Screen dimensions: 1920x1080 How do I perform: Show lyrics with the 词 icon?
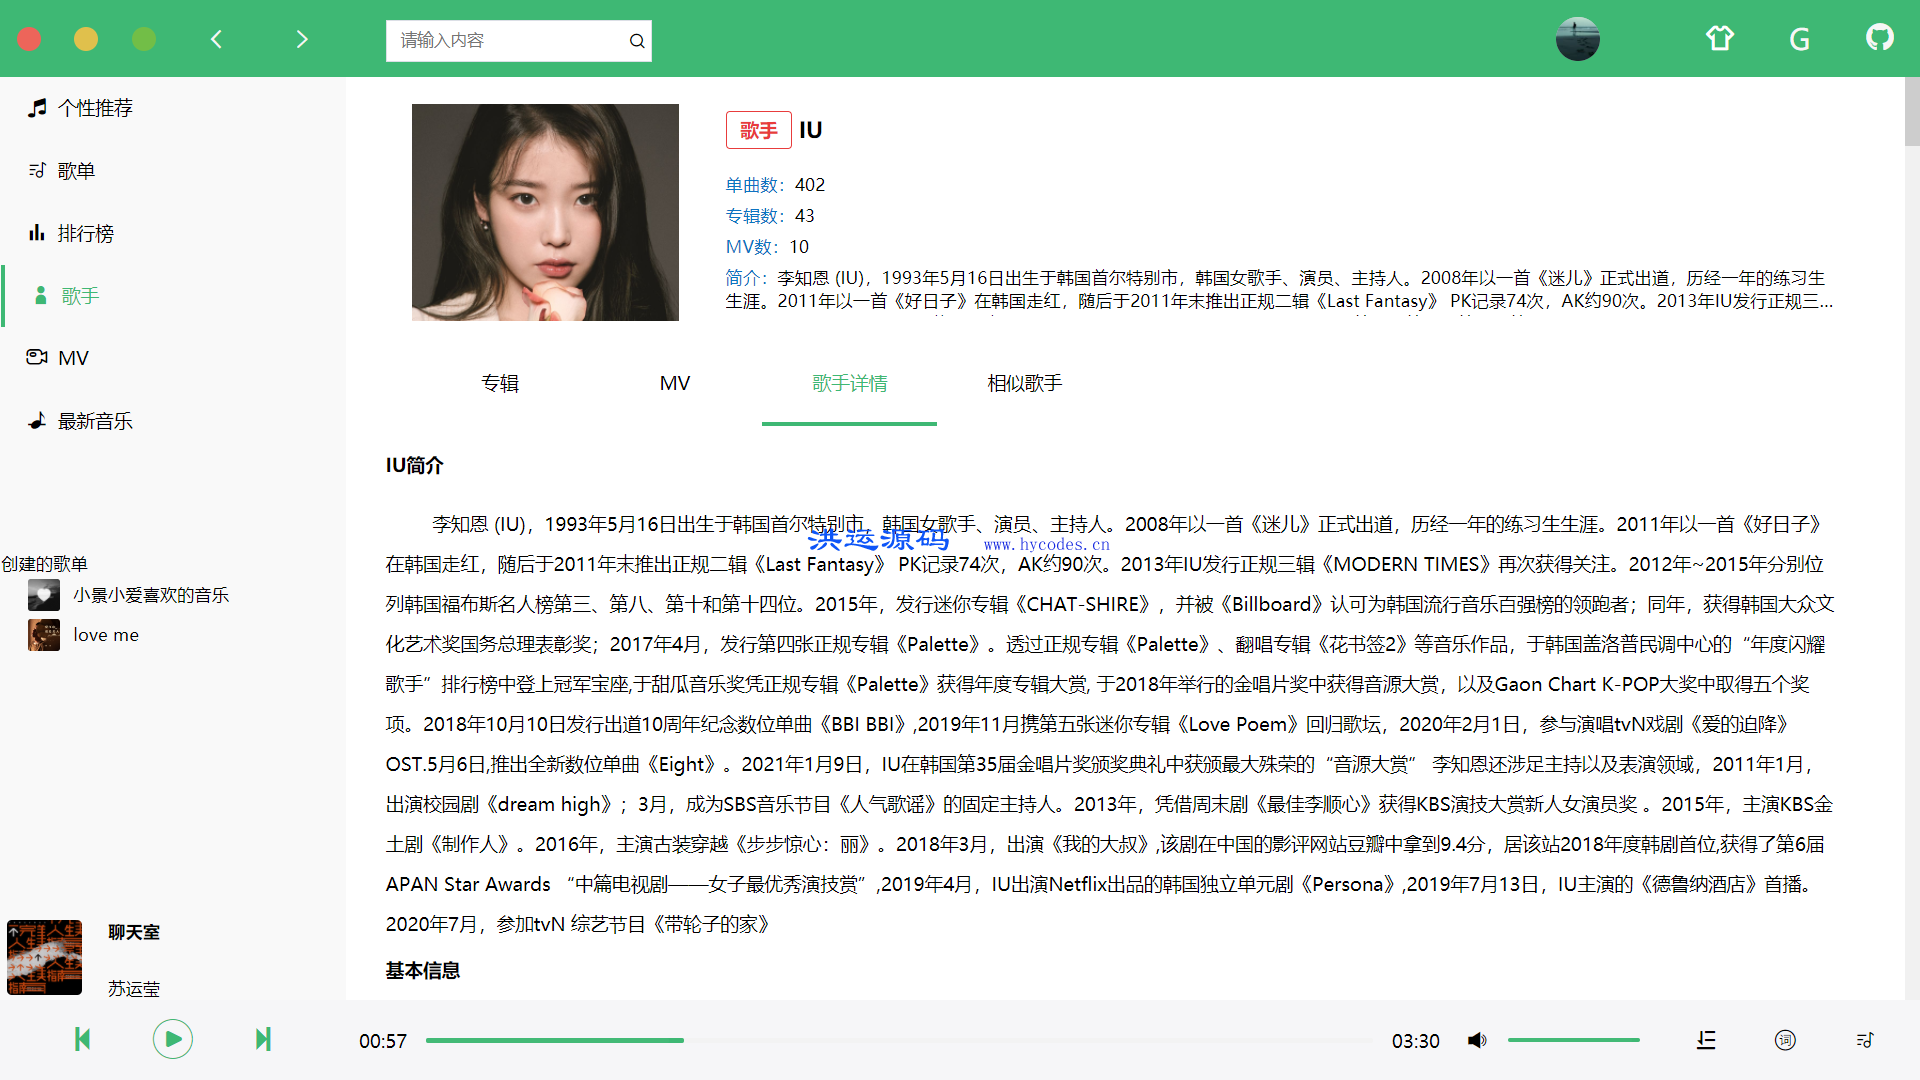point(1785,1041)
